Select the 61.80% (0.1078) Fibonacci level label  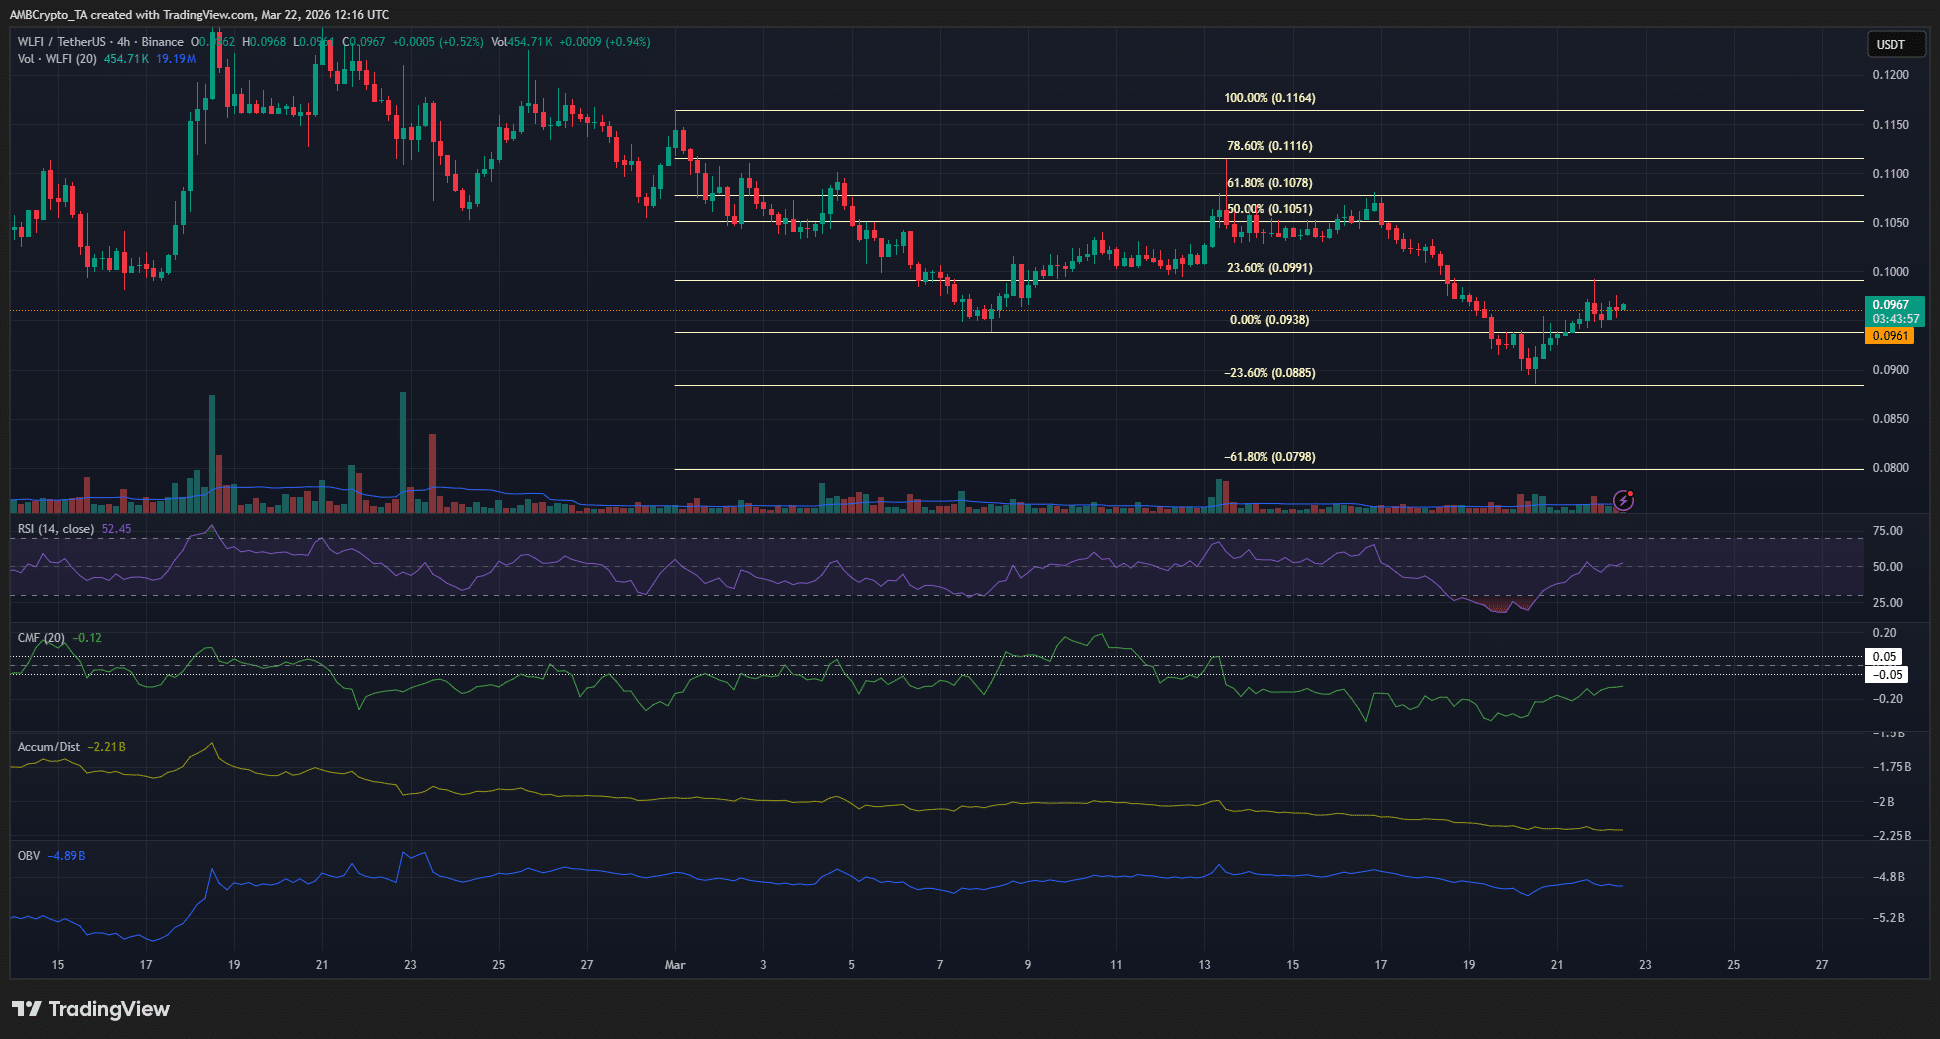click(x=1269, y=183)
